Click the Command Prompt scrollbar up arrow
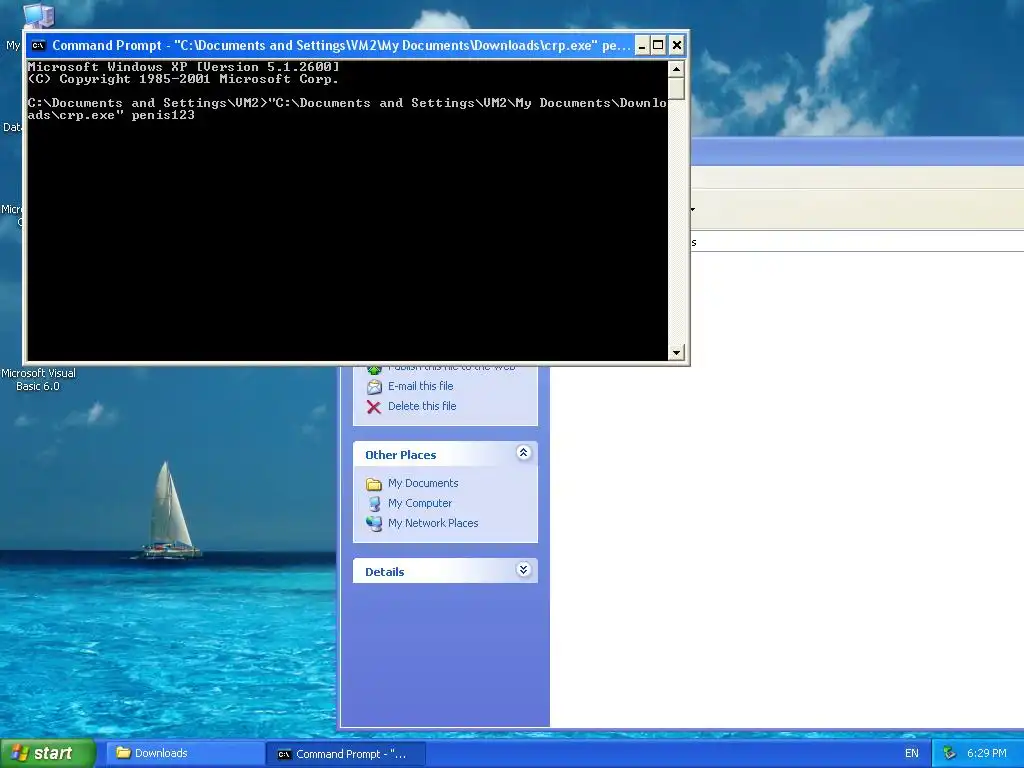The height and width of the screenshot is (768, 1024). (x=676, y=69)
